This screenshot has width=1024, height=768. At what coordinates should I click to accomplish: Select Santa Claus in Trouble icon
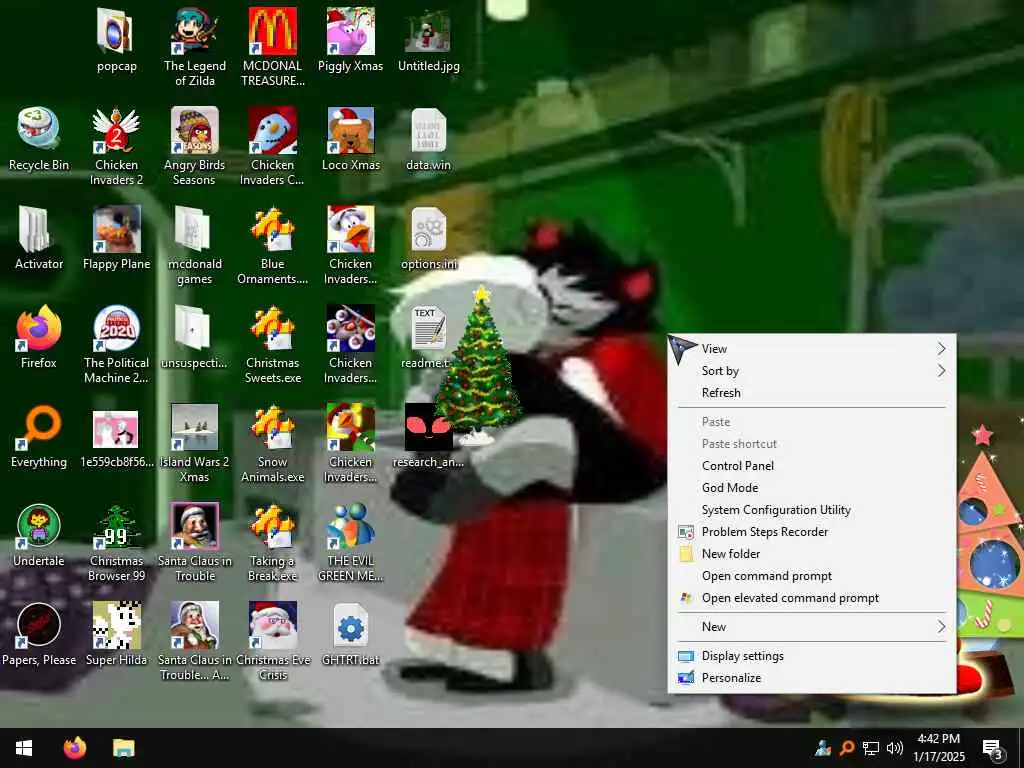tap(195, 526)
